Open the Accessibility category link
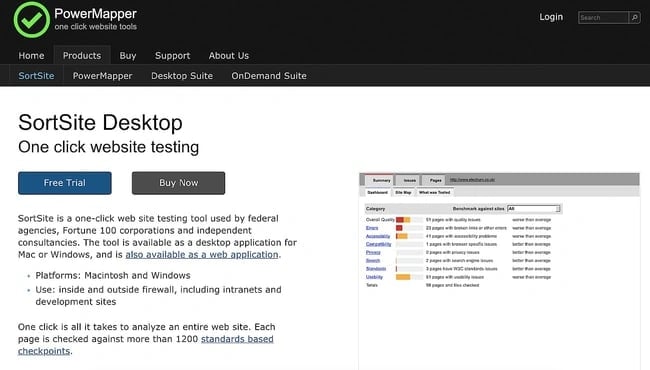This screenshot has width=650, height=370. pos(378,236)
